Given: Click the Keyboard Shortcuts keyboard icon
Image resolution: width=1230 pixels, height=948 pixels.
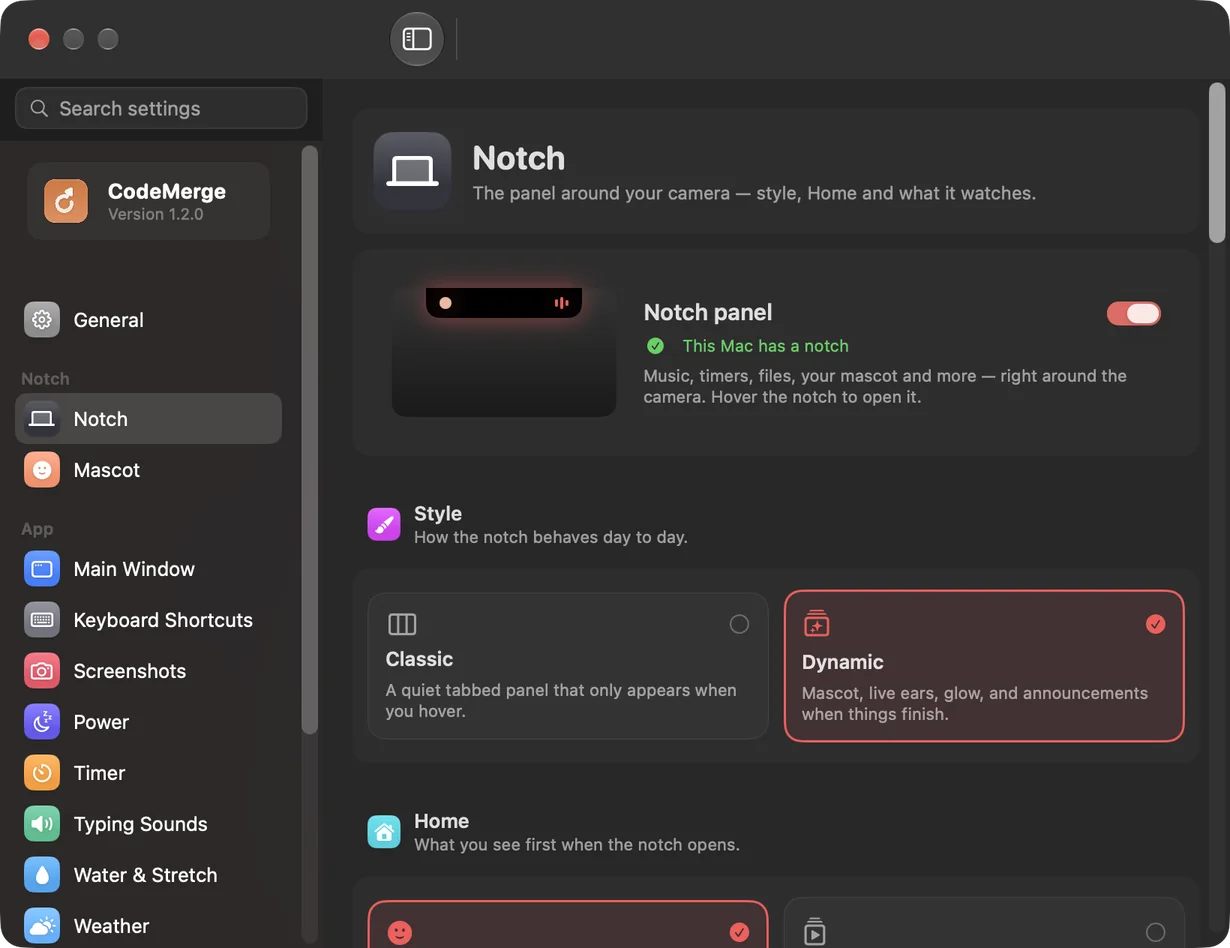Looking at the screenshot, I should click(42, 620).
